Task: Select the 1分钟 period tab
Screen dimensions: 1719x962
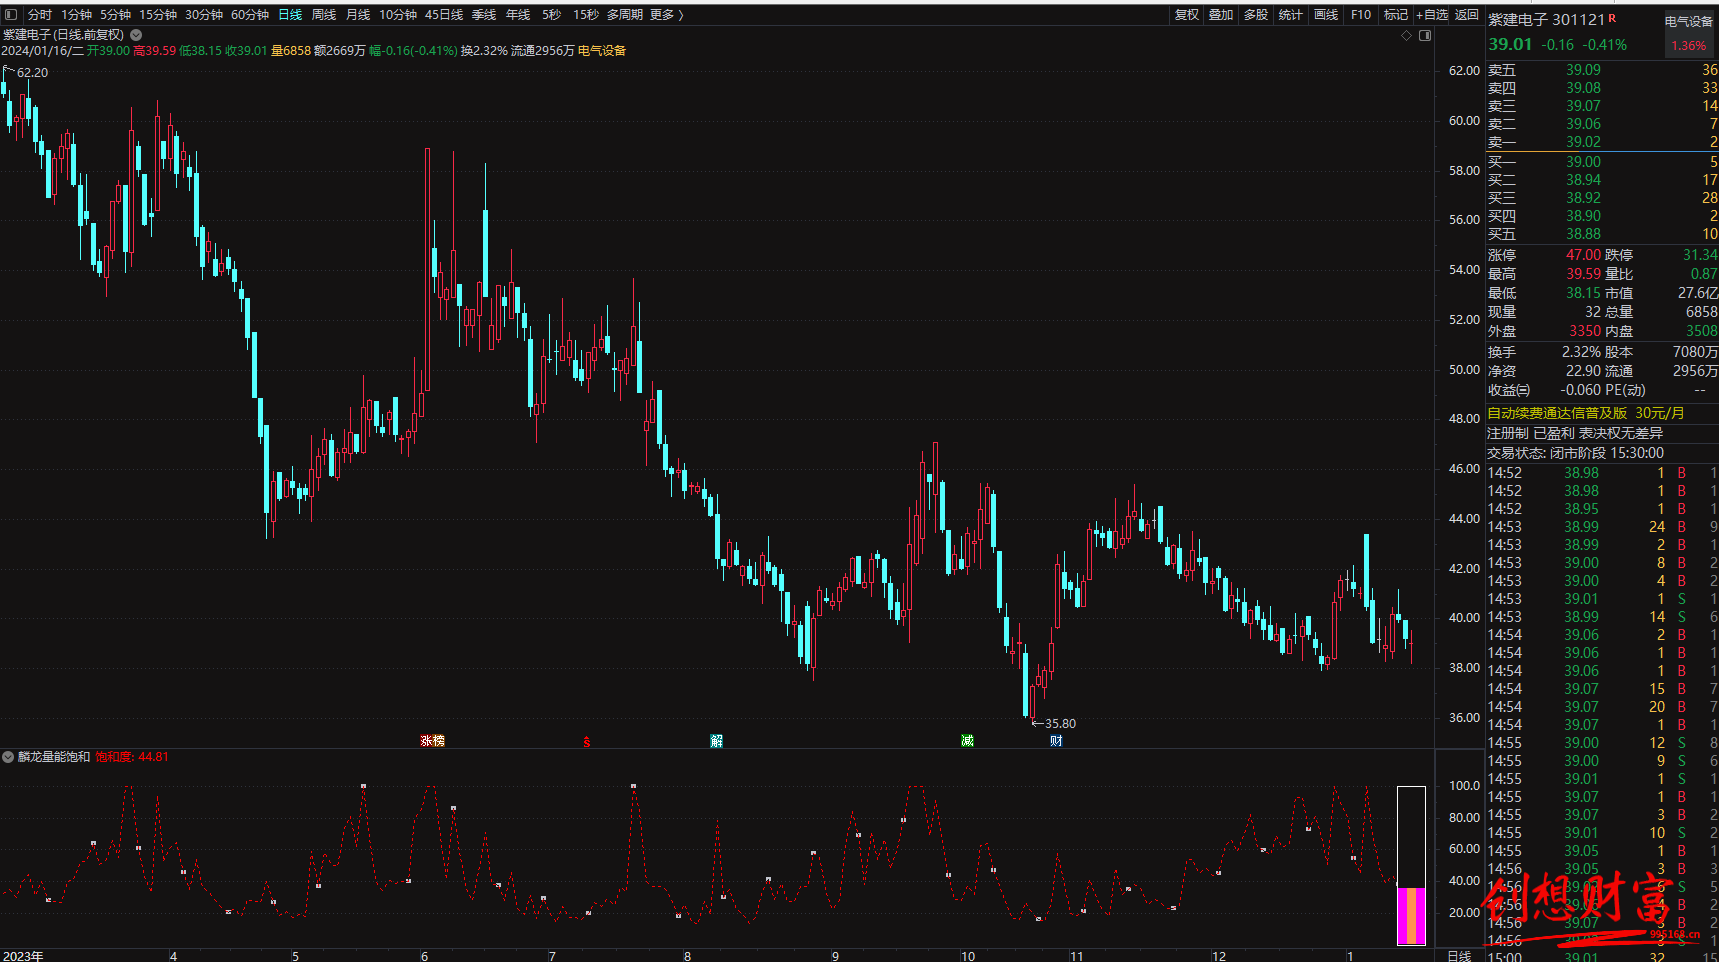Action: click(76, 15)
